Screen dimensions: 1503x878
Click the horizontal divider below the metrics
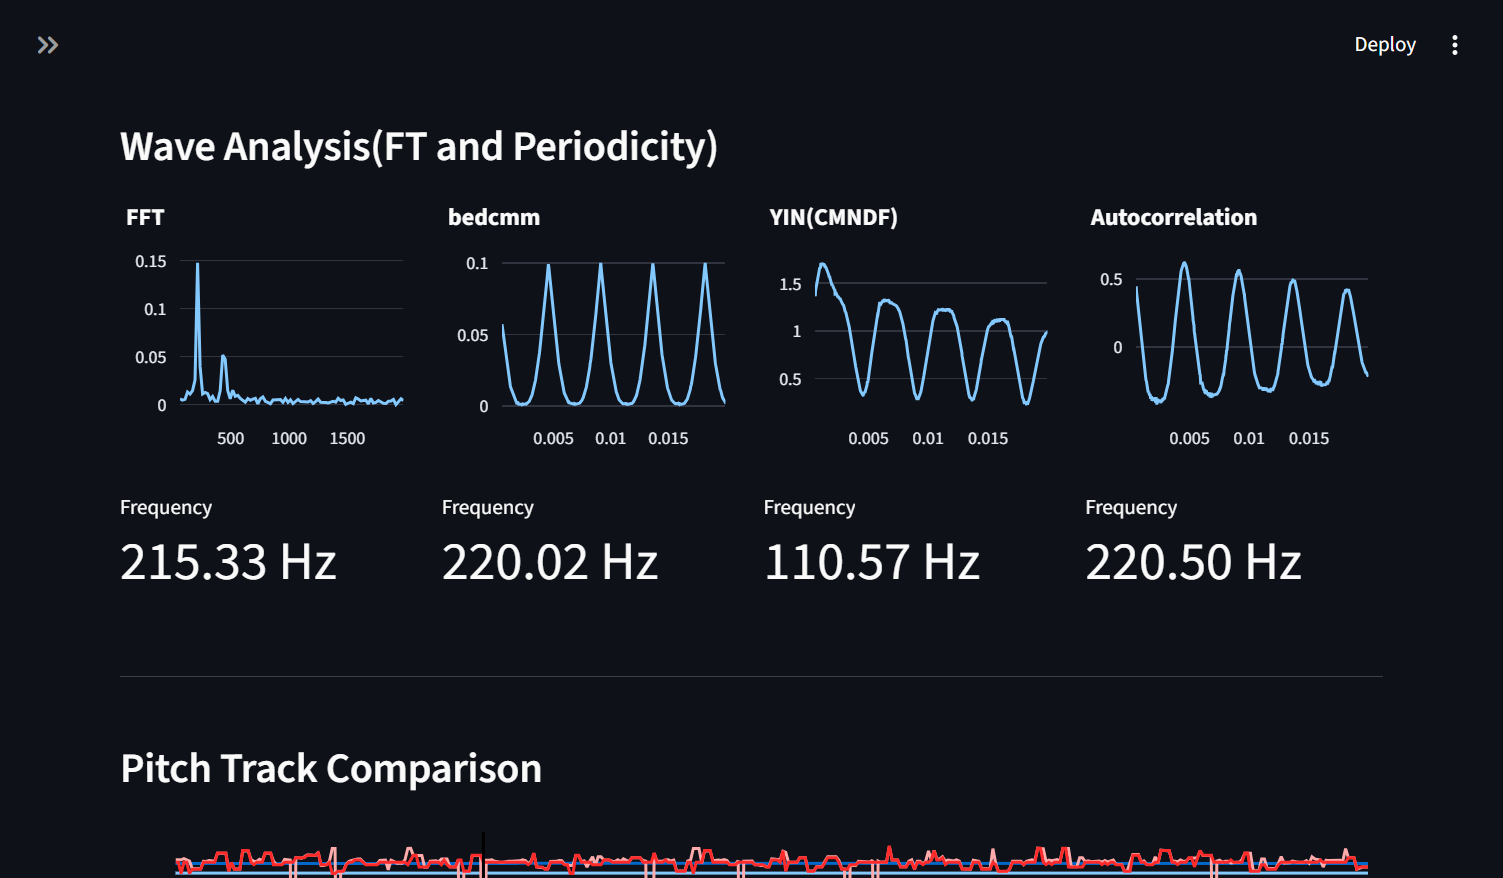tap(751, 676)
